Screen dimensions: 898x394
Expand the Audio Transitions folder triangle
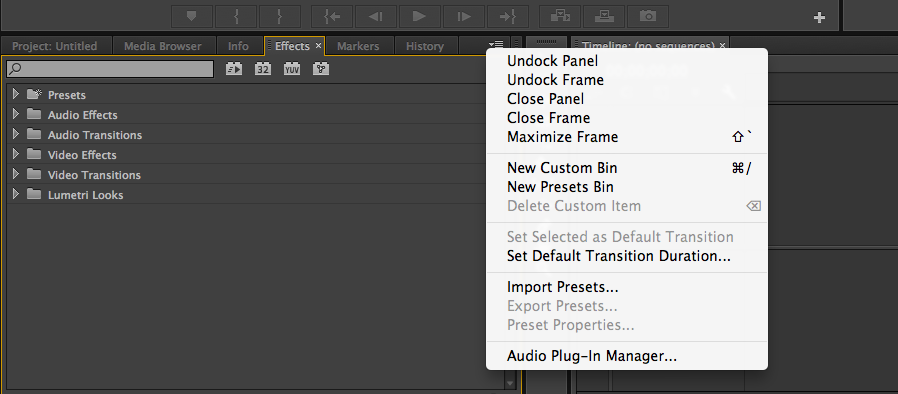[x=15, y=134]
